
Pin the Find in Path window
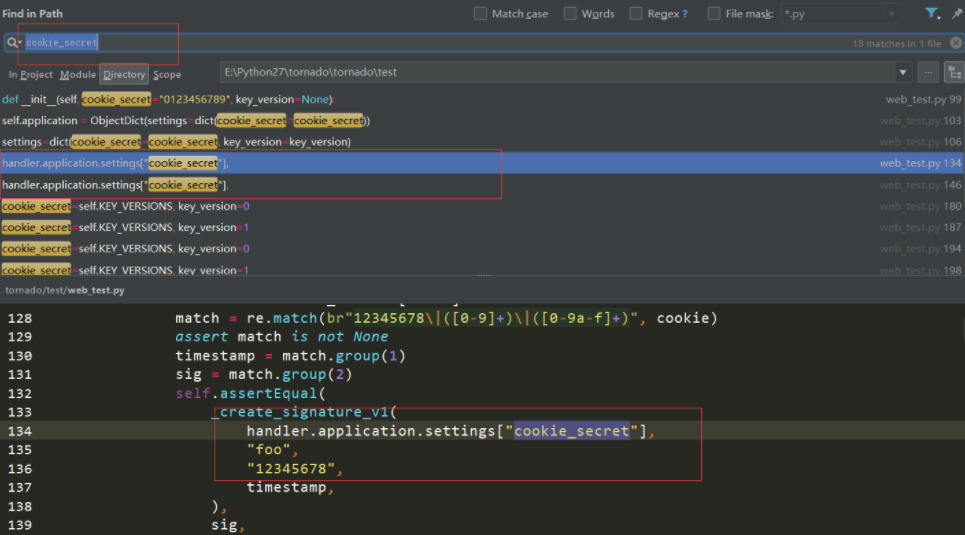pos(957,14)
